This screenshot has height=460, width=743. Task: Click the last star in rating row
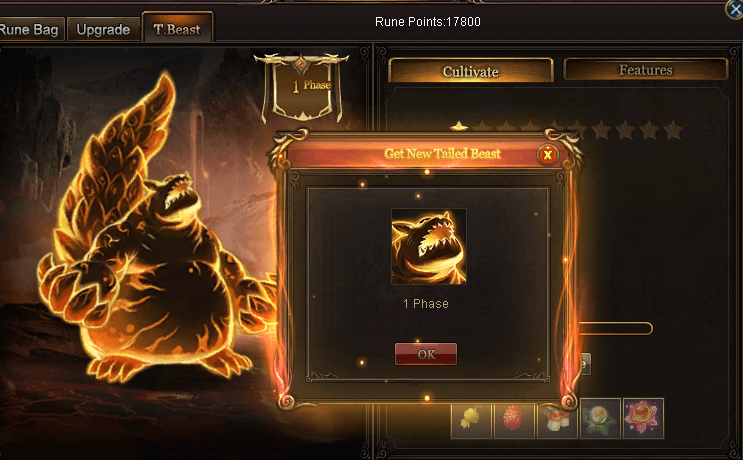673,129
